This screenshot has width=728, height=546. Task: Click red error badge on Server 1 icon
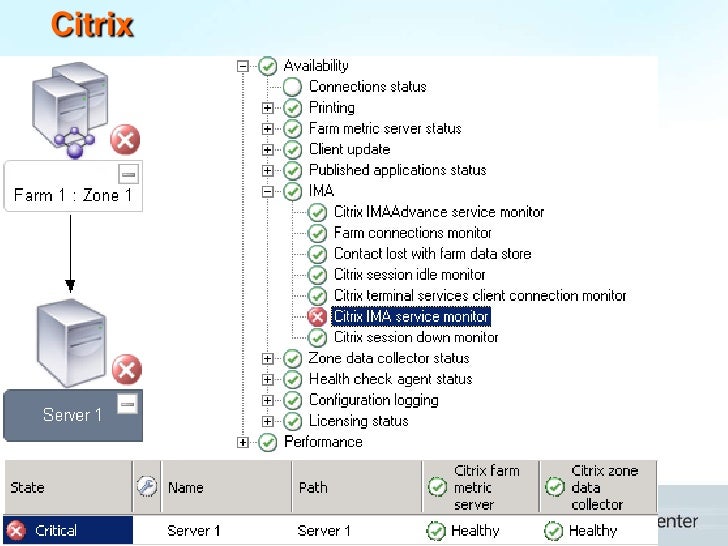[x=126, y=370]
